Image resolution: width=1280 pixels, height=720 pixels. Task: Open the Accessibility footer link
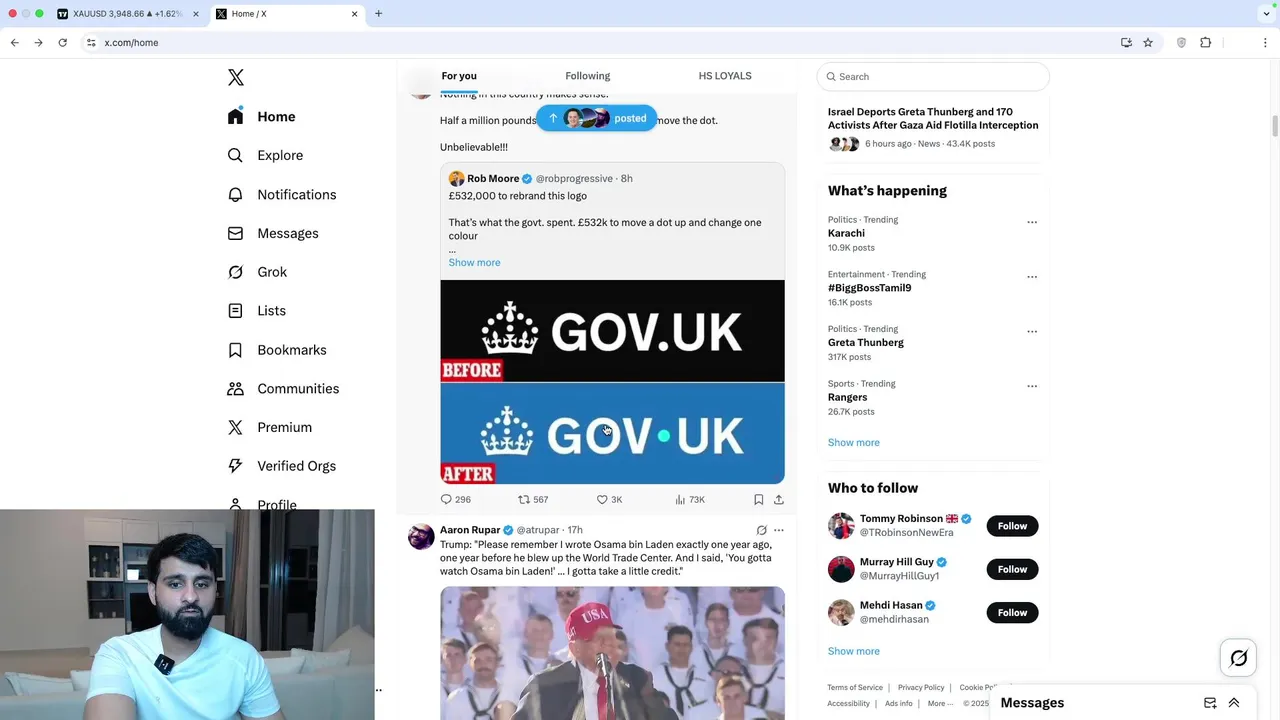coord(848,704)
